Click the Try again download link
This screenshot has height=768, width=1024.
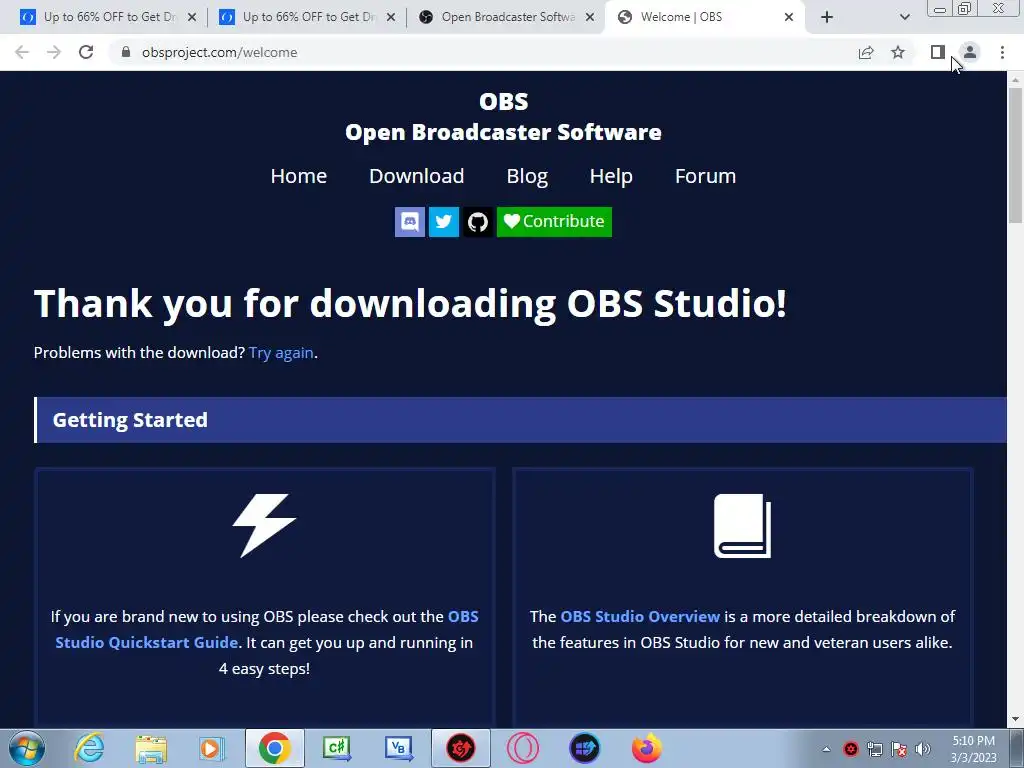click(x=281, y=353)
